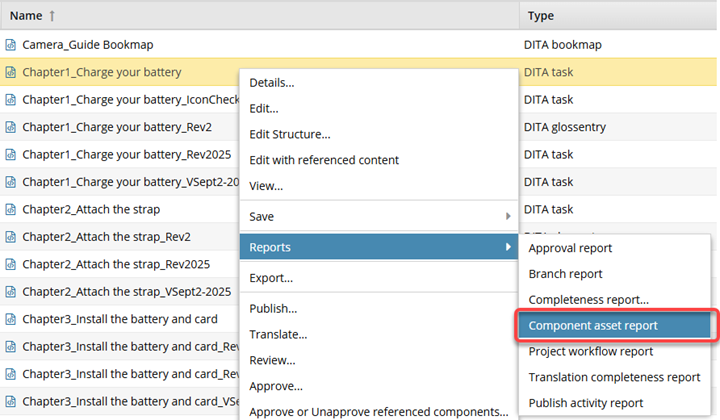Expand the Reports submenu arrow

tap(508, 247)
